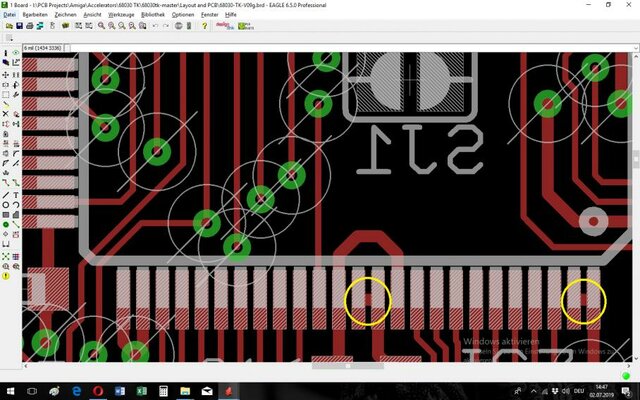
Task: Click the Open file folder icon
Action: pos(8,27)
